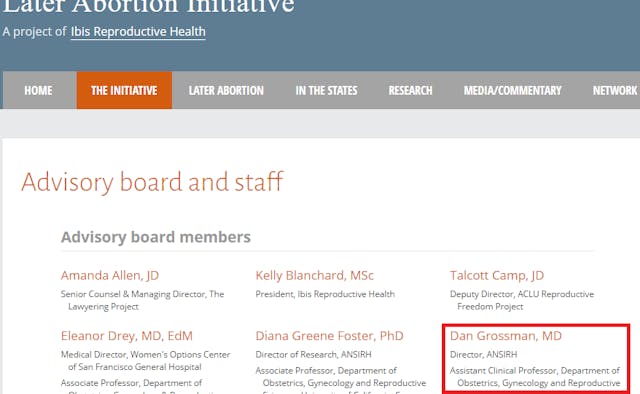Viewport: 640px width, 394px height.
Task: Click 'Director of Research, ANSIRH' text
Action: tap(313, 355)
